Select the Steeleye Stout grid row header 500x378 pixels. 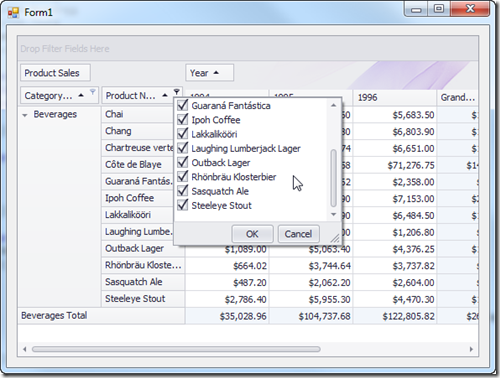(x=143, y=299)
